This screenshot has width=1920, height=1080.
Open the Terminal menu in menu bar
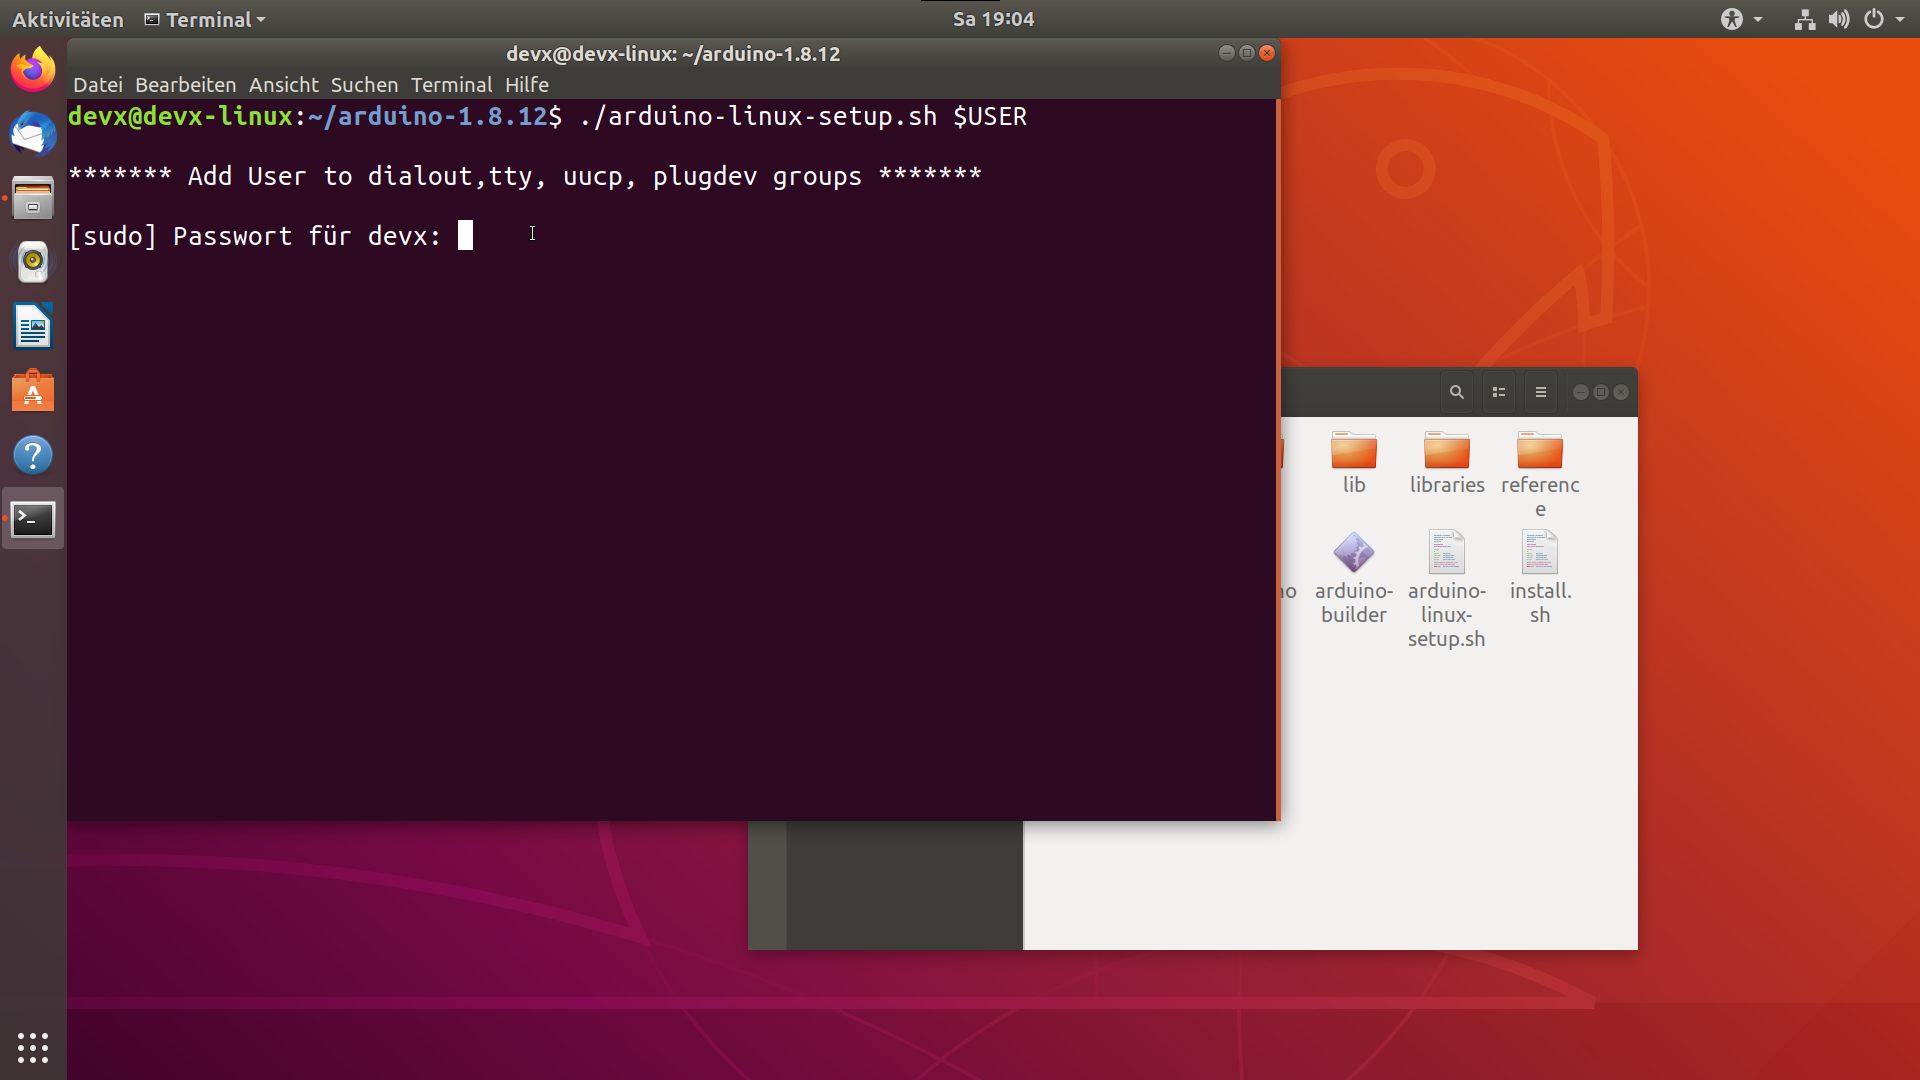(x=451, y=85)
